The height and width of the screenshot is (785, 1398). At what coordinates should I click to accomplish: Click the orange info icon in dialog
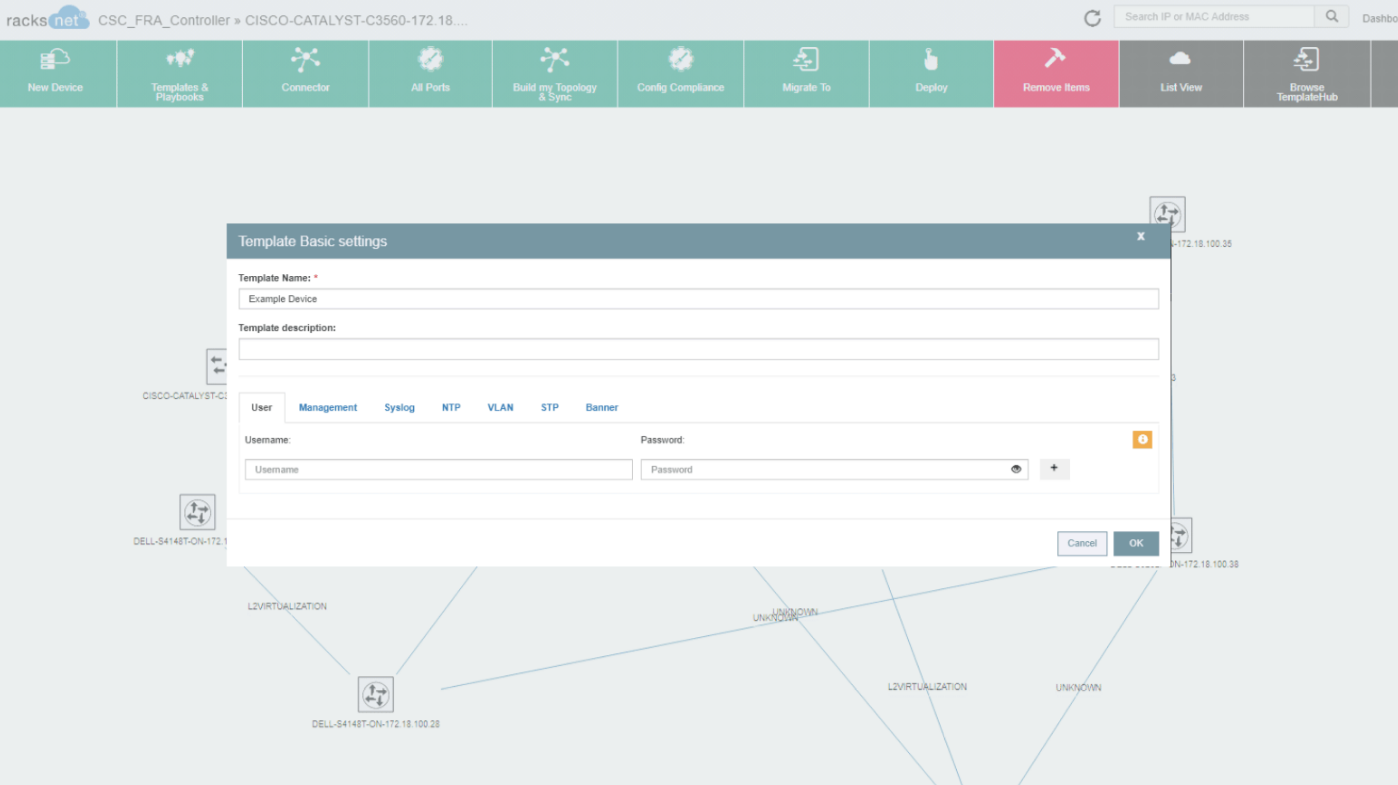click(x=1142, y=440)
